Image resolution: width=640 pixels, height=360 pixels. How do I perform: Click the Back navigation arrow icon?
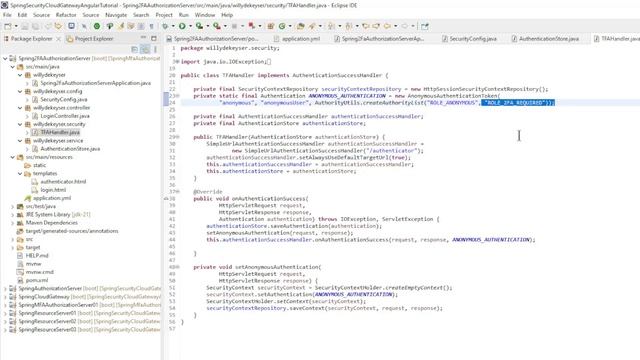tap(387, 26)
